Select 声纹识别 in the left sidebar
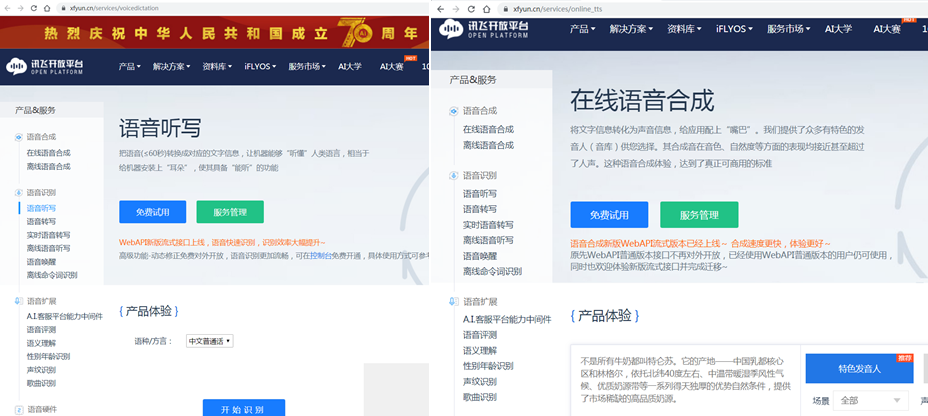Viewport: 928px width, 416px height. click(41, 370)
